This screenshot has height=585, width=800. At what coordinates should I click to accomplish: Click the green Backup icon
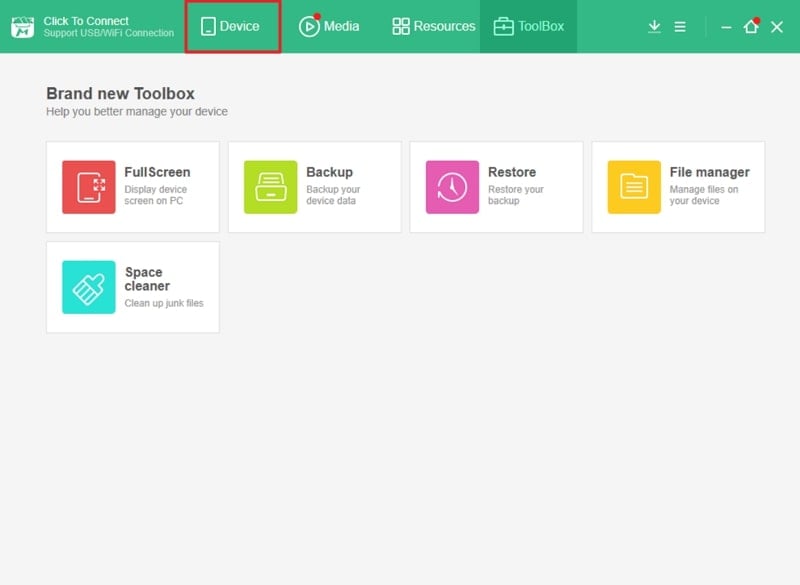(x=270, y=187)
